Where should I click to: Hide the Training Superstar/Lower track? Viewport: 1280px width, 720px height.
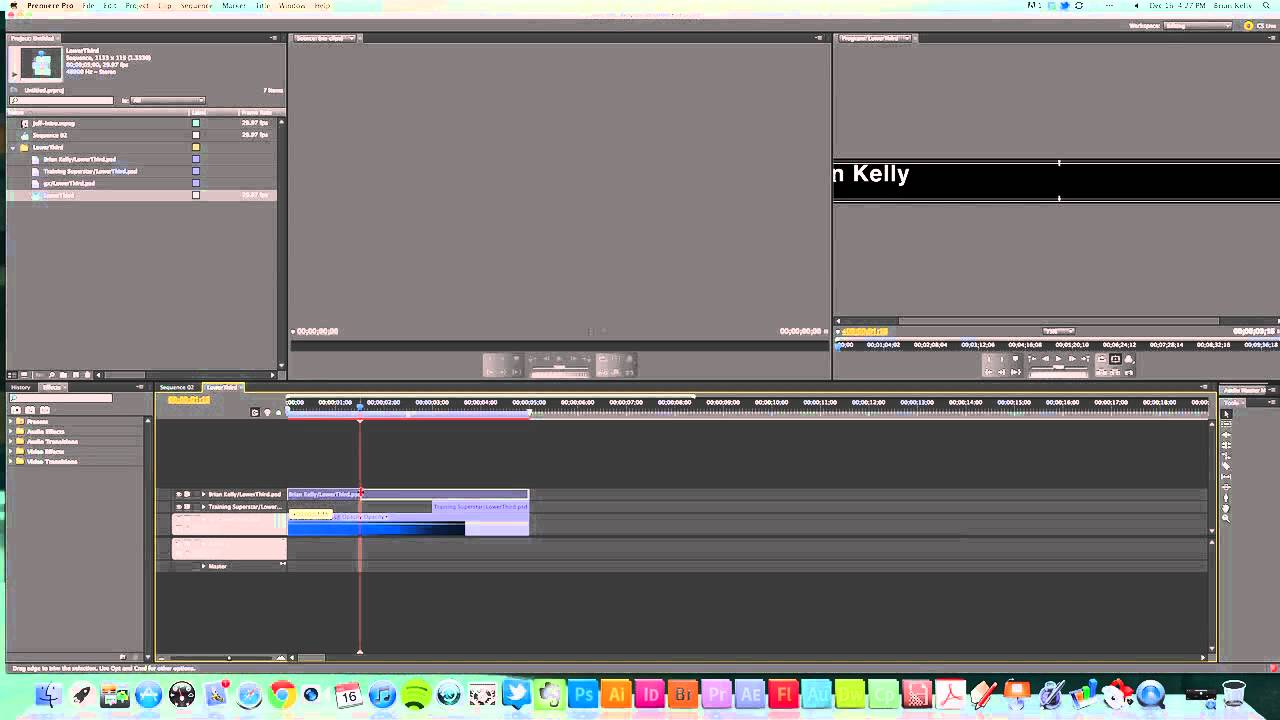click(x=179, y=507)
